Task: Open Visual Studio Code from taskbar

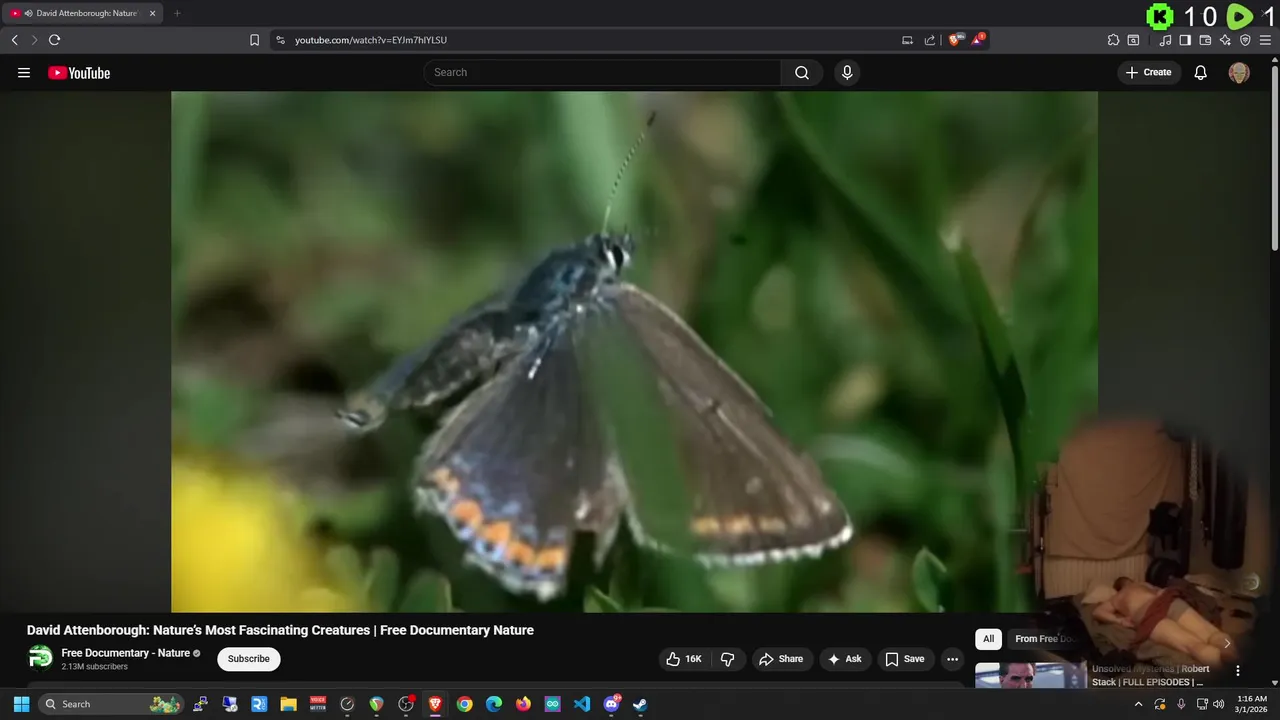Action: pyautogui.click(x=582, y=704)
